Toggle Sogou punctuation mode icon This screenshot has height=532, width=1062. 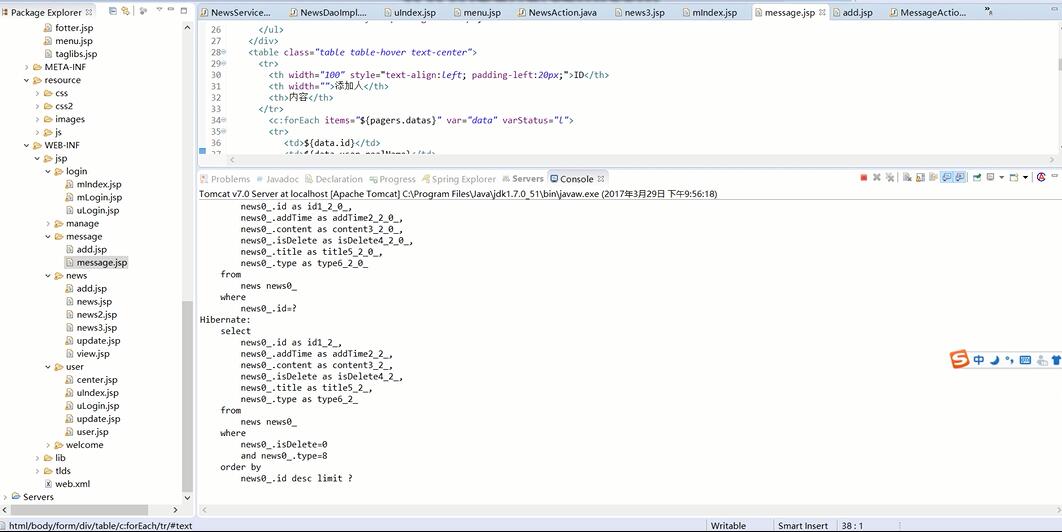[1009, 360]
